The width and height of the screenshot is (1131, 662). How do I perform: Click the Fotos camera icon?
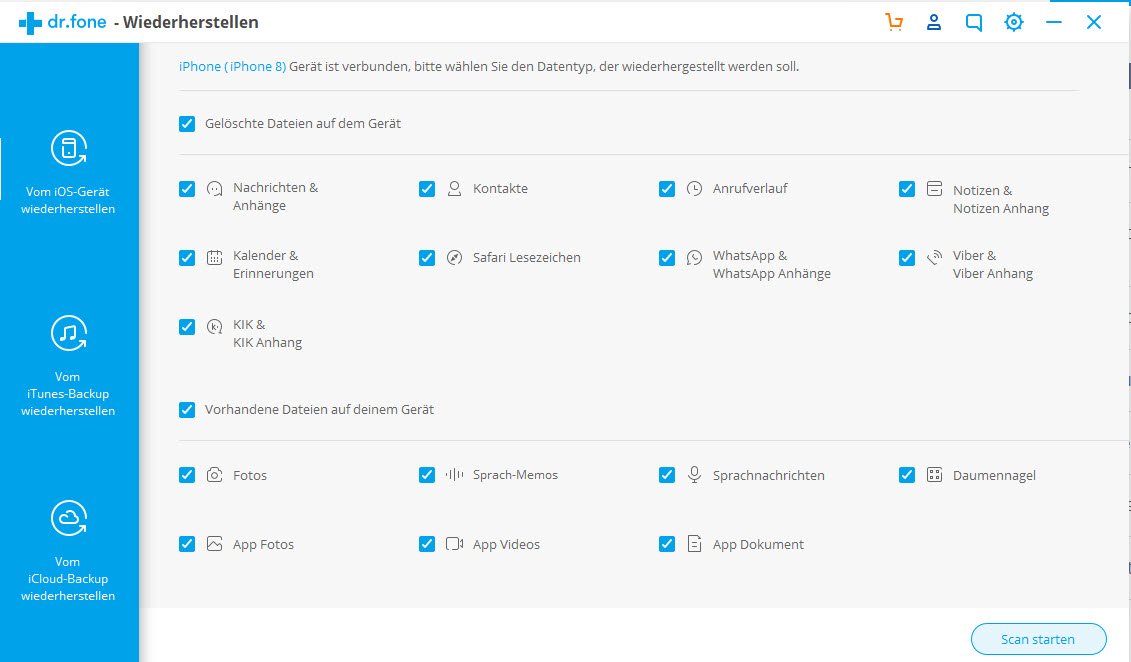tap(215, 475)
